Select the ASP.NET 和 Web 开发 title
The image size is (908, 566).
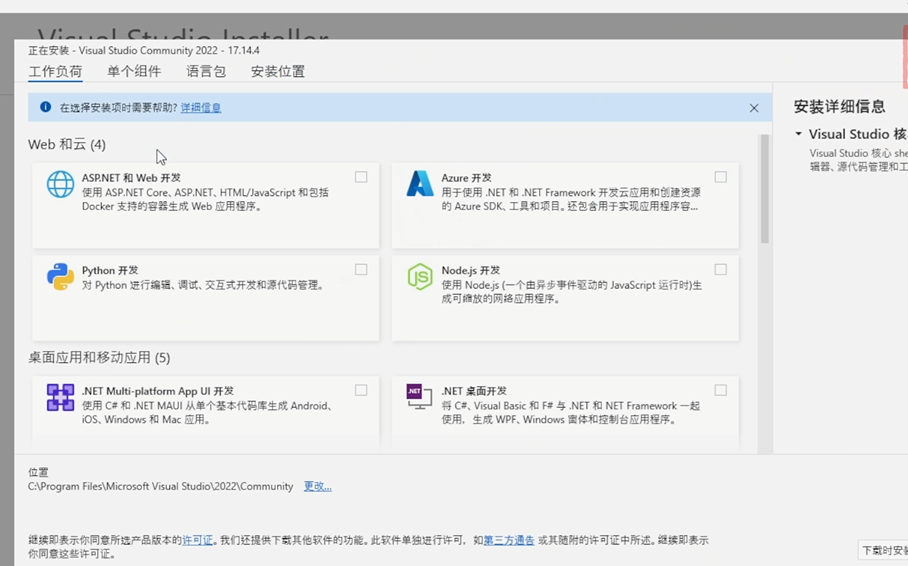pyautogui.click(x=131, y=177)
